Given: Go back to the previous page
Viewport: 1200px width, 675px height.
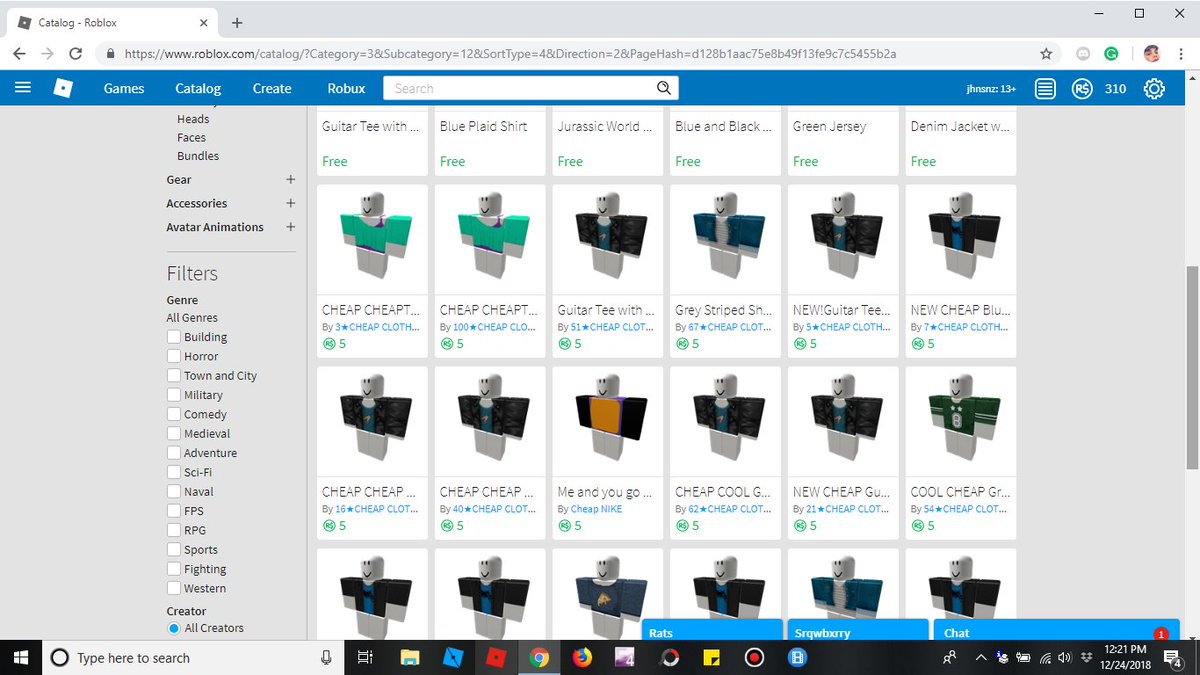Looking at the screenshot, I should pos(19,53).
